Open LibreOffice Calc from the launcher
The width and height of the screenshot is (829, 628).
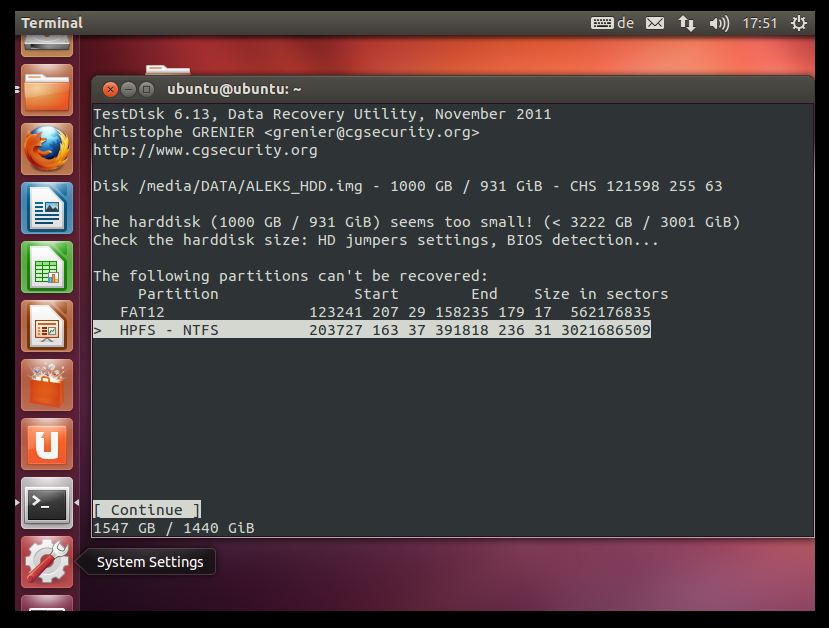tap(47, 267)
